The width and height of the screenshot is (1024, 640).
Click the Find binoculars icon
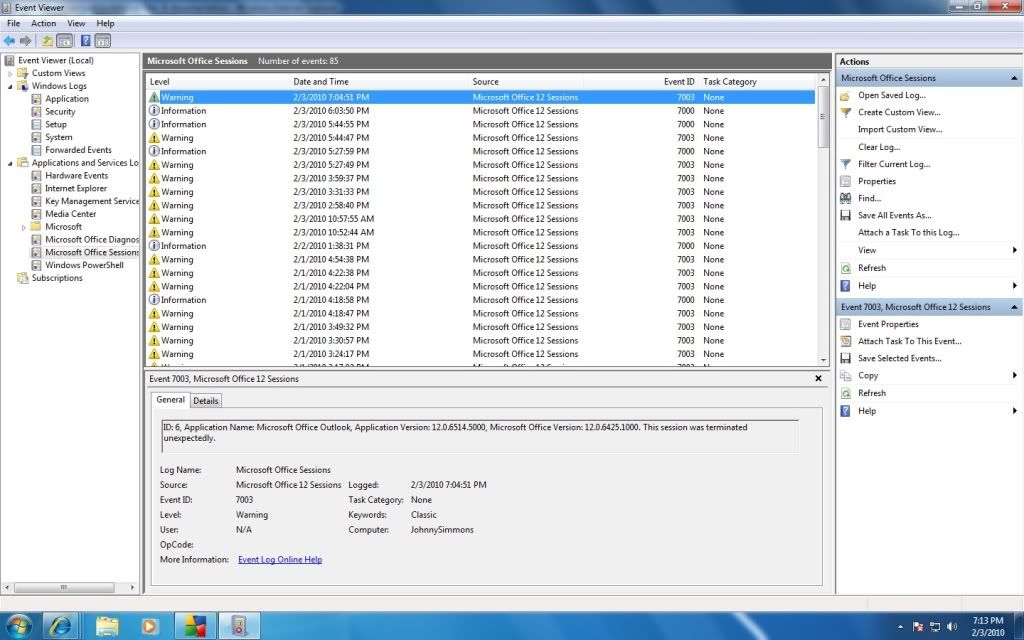point(846,198)
